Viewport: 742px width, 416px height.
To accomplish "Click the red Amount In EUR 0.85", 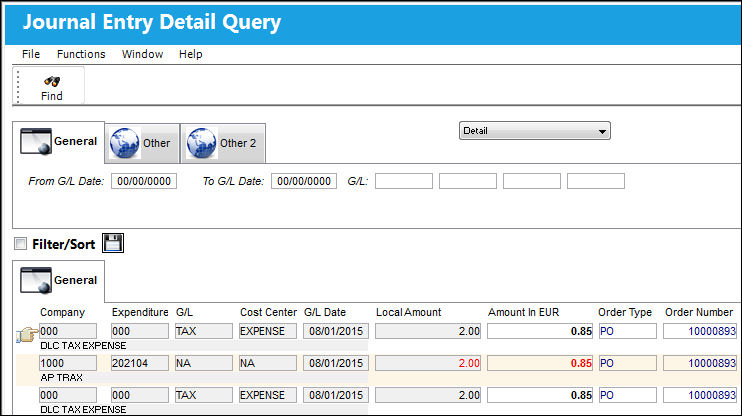I will point(540,363).
